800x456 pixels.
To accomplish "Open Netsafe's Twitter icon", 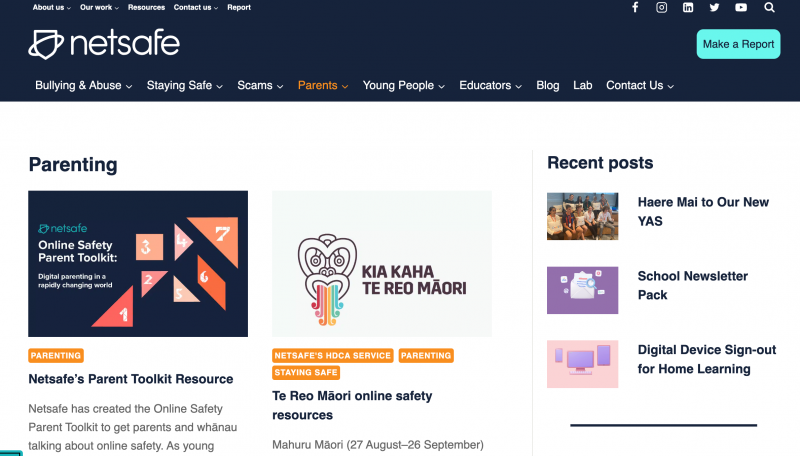I will tap(714, 8).
